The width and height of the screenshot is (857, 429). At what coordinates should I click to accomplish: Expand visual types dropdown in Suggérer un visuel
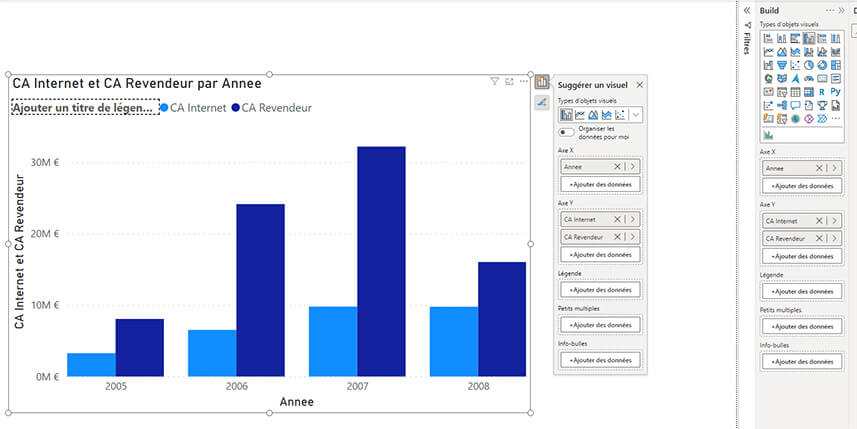pyautogui.click(x=635, y=115)
